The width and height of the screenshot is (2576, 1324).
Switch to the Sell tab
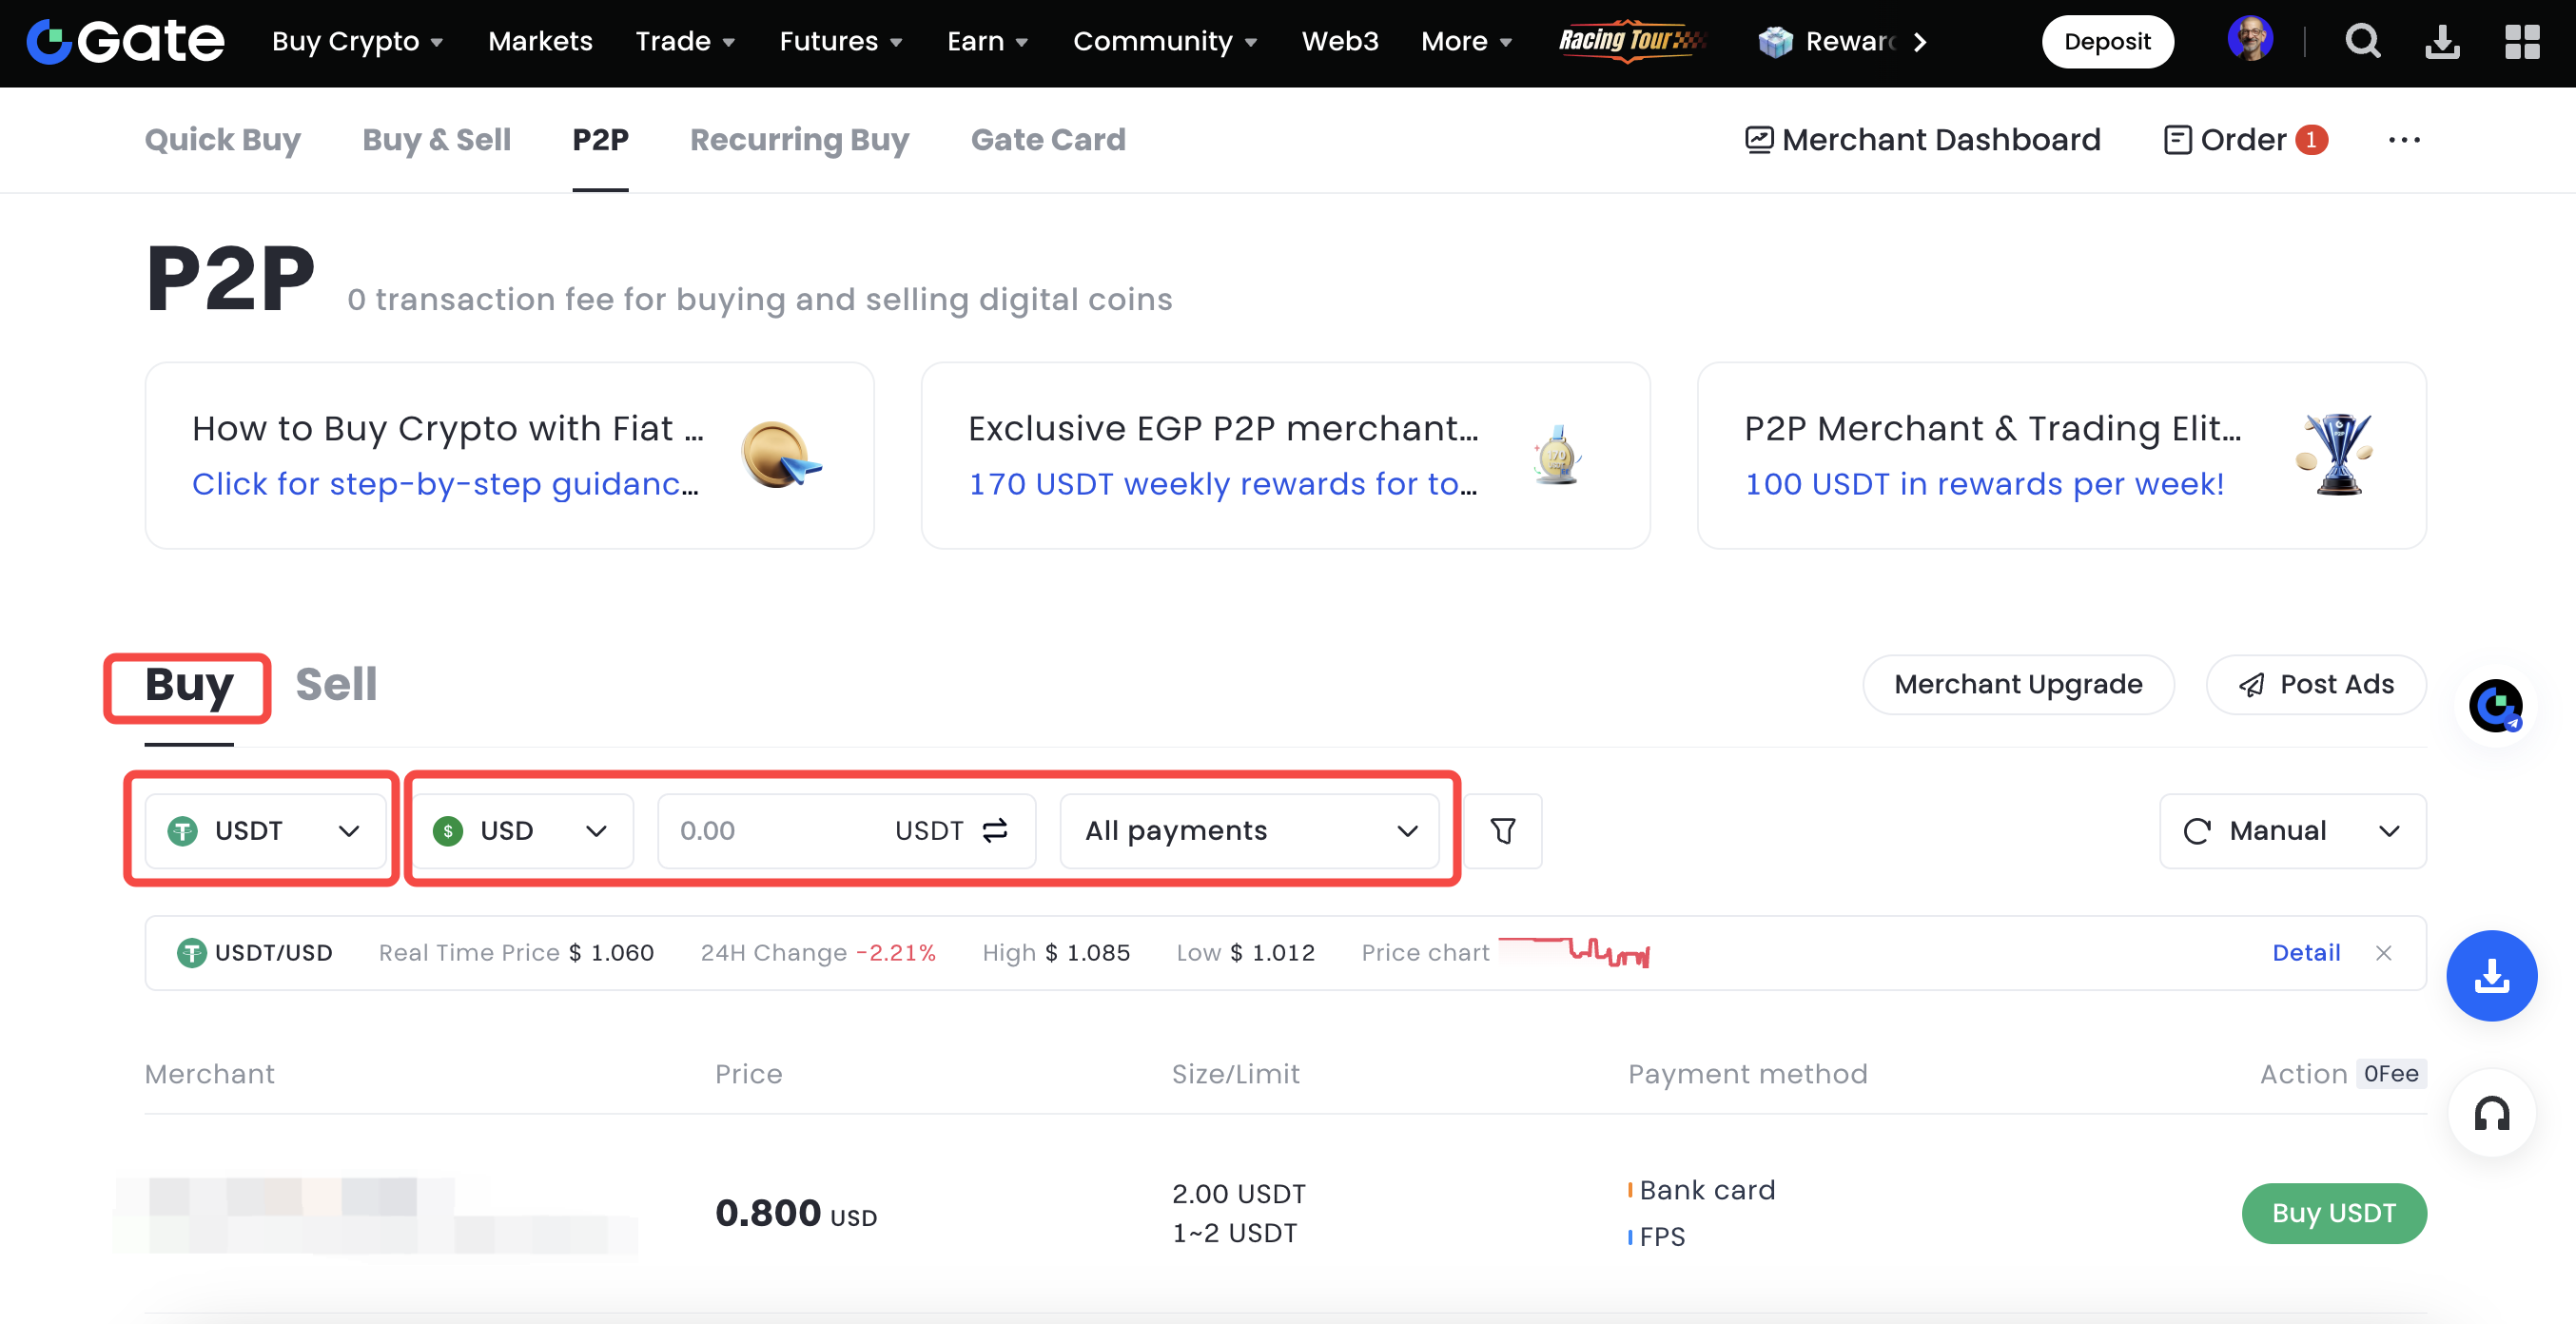pyautogui.click(x=336, y=685)
